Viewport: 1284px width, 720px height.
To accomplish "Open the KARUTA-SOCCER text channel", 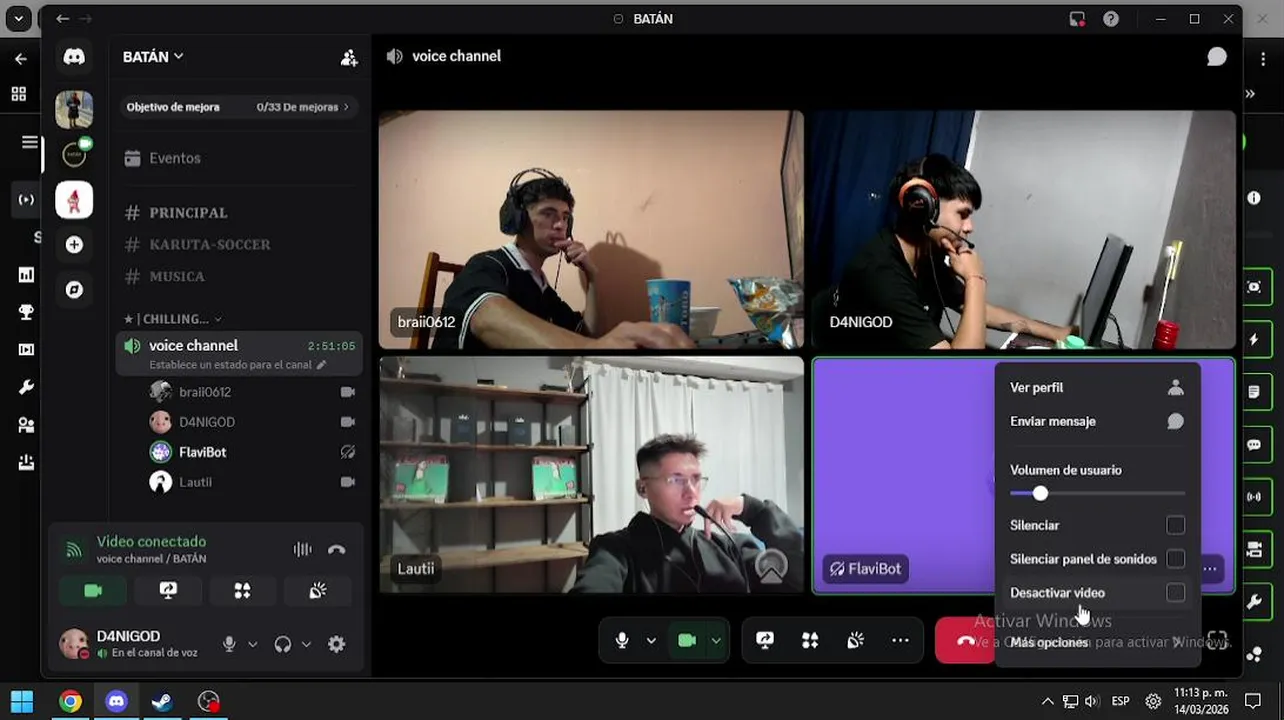I will (238, 244).
